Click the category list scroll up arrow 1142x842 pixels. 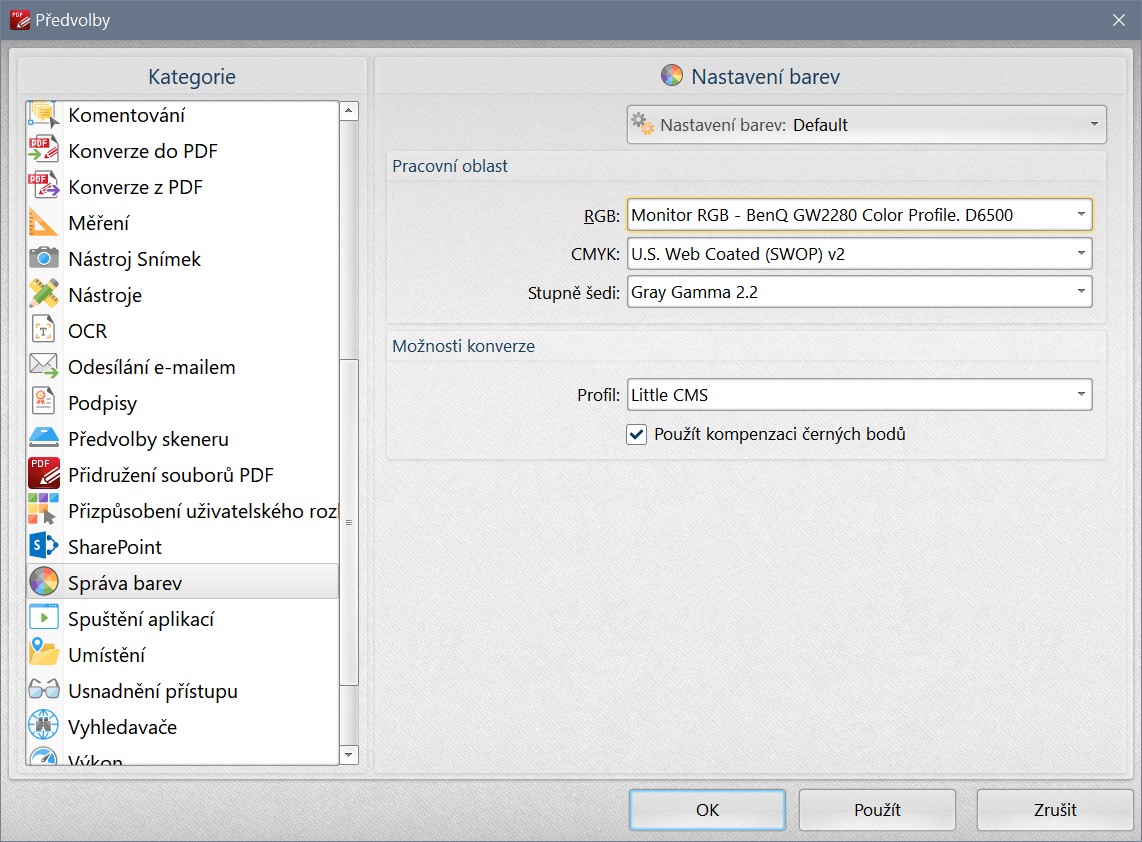pos(349,111)
